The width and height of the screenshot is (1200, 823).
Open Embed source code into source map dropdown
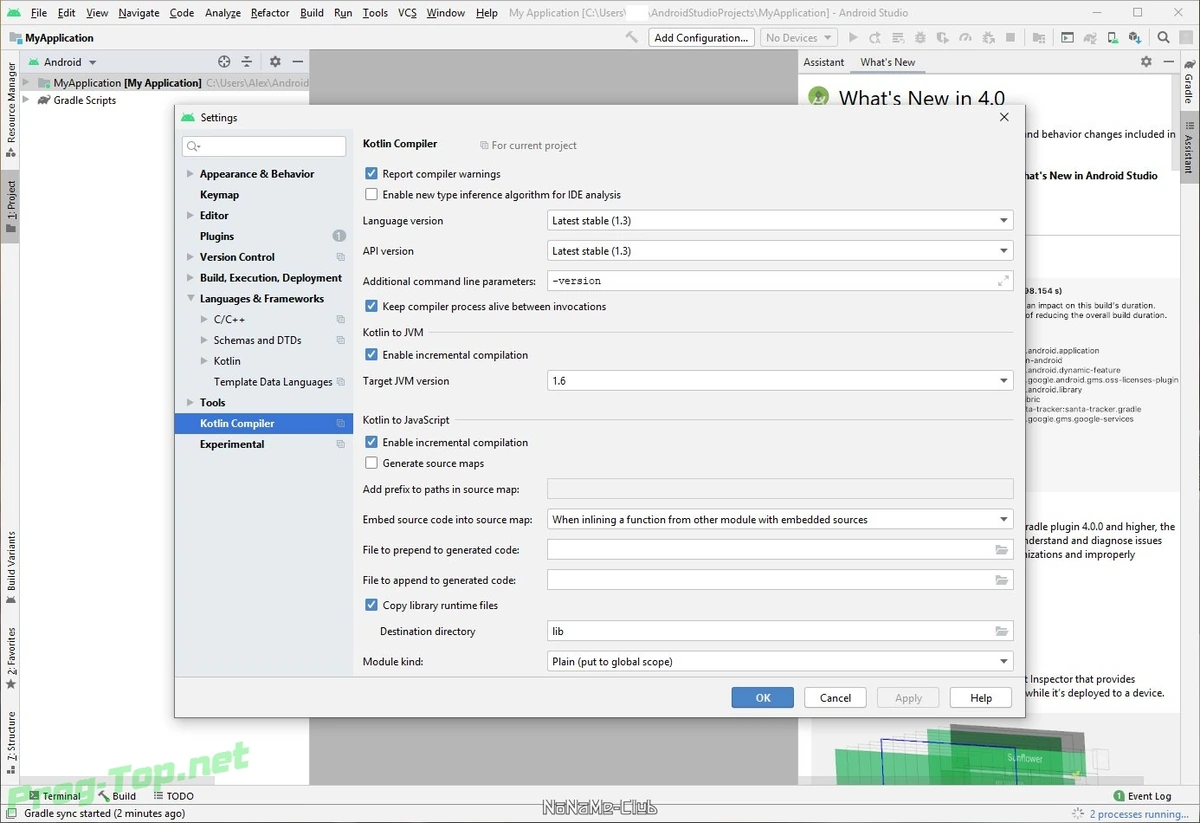(780, 520)
